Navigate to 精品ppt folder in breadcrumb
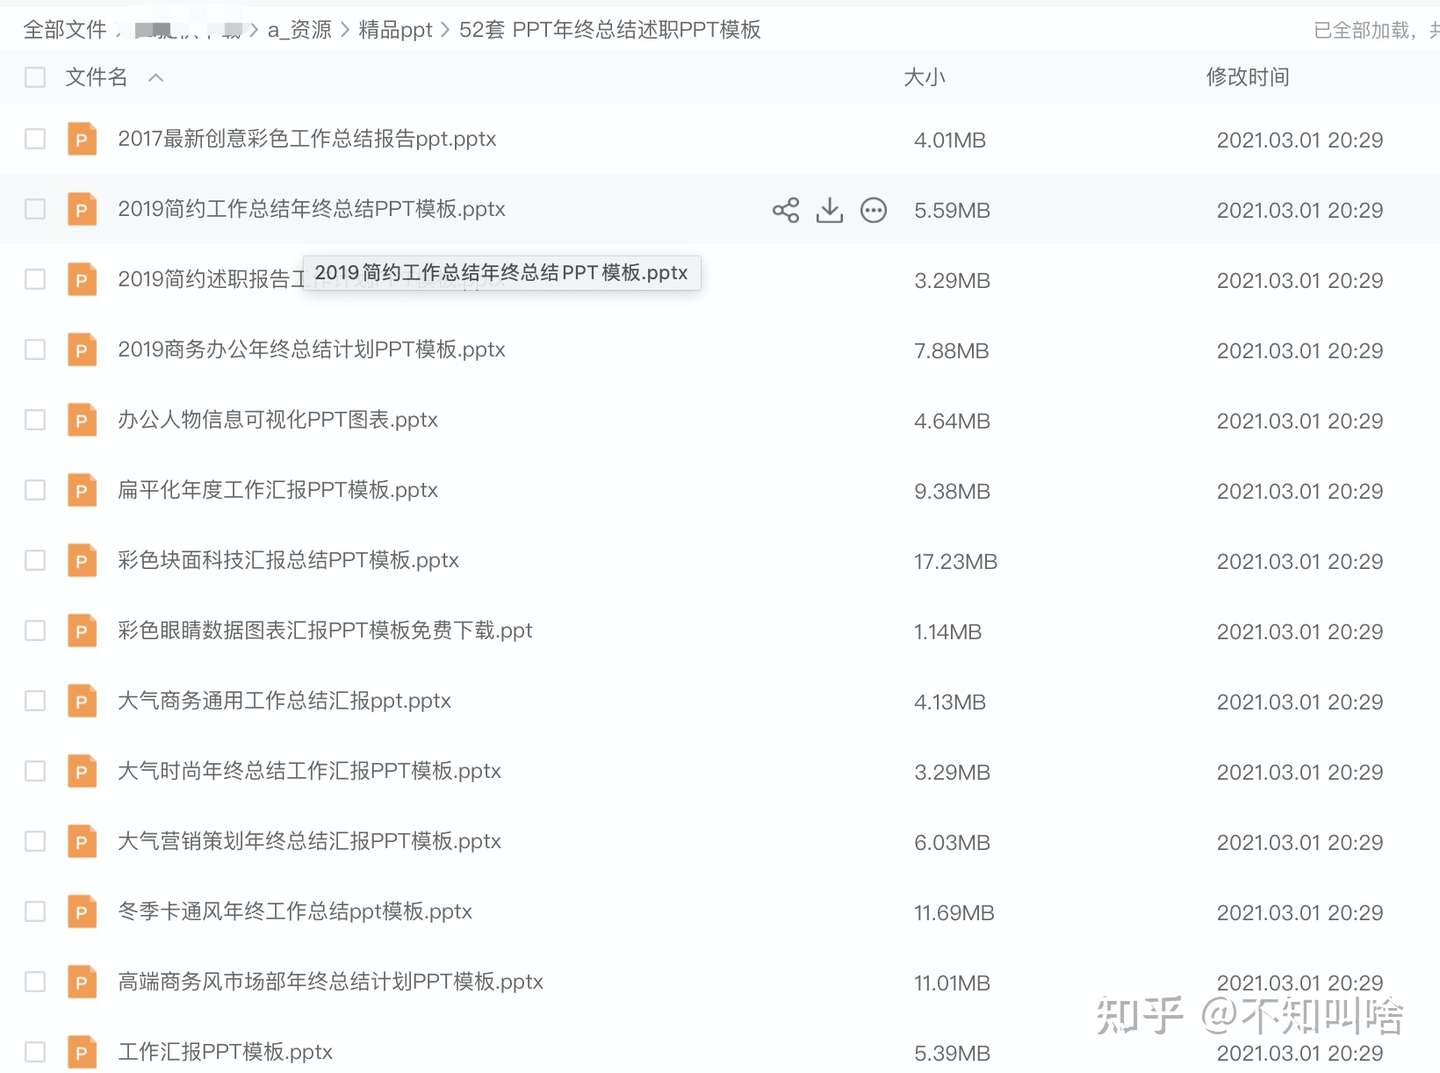 tap(395, 30)
